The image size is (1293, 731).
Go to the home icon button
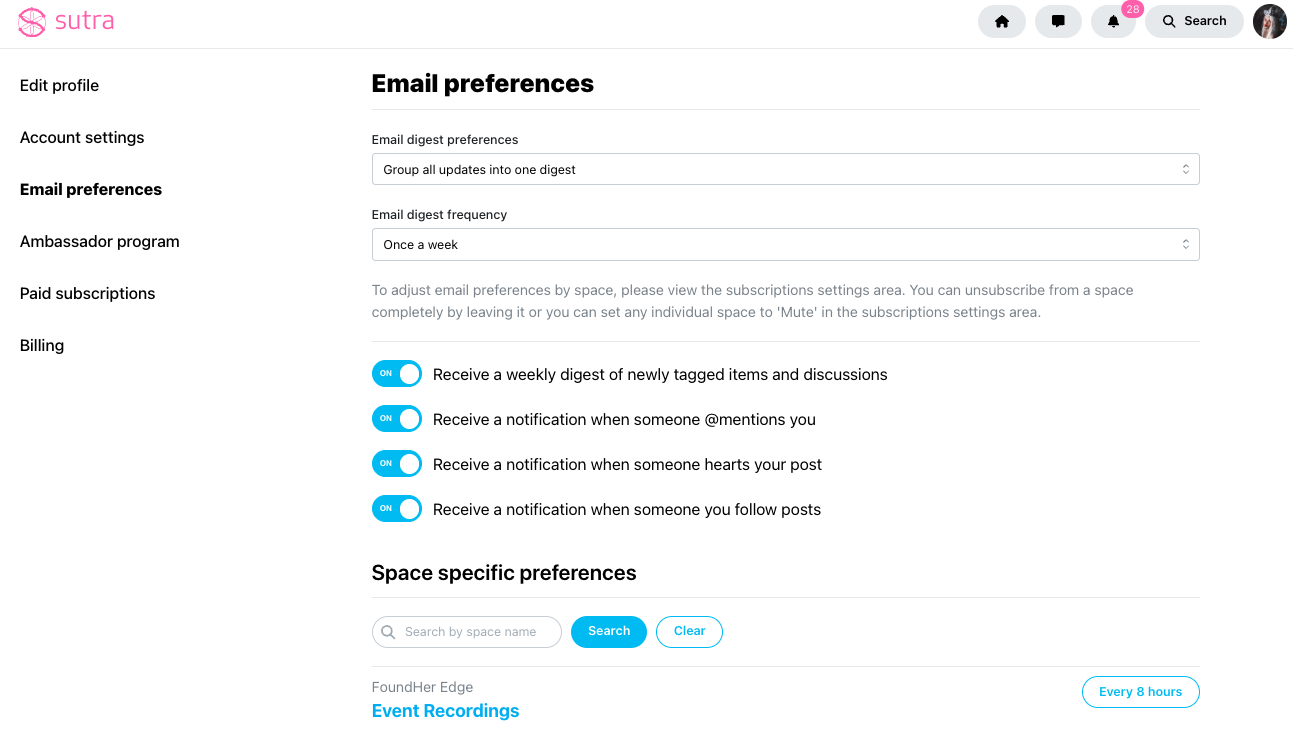pos(1001,21)
